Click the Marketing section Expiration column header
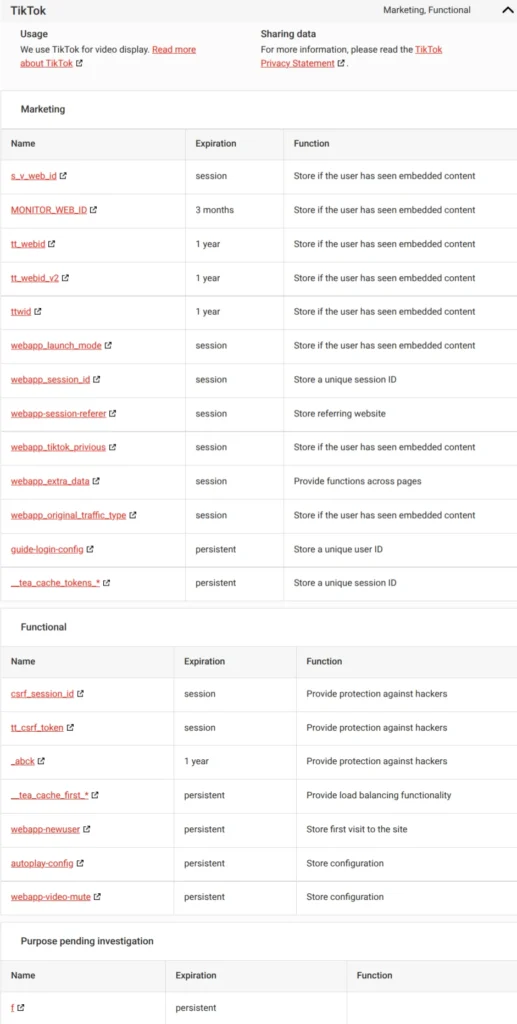The image size is (517, 1024). pyautogui.click(x=215, y=144)
